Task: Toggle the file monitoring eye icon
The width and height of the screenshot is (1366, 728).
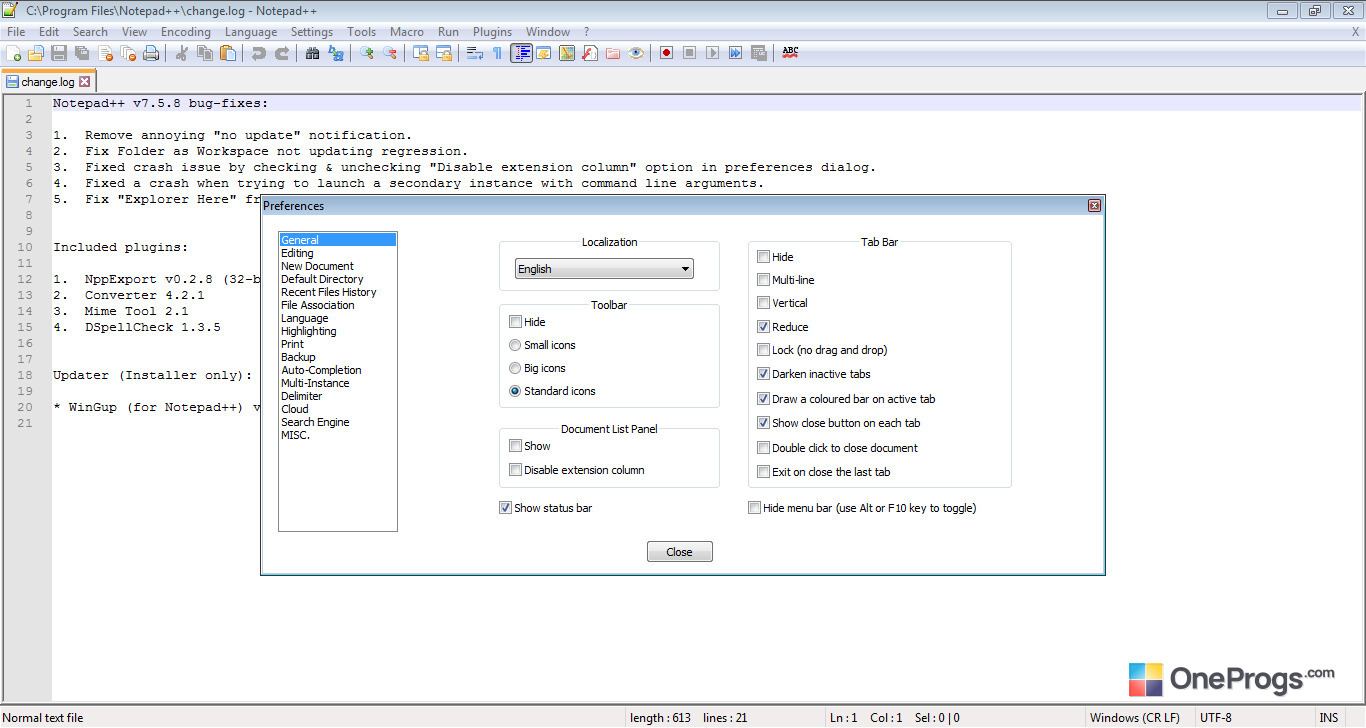Action: tap(636, 53)
